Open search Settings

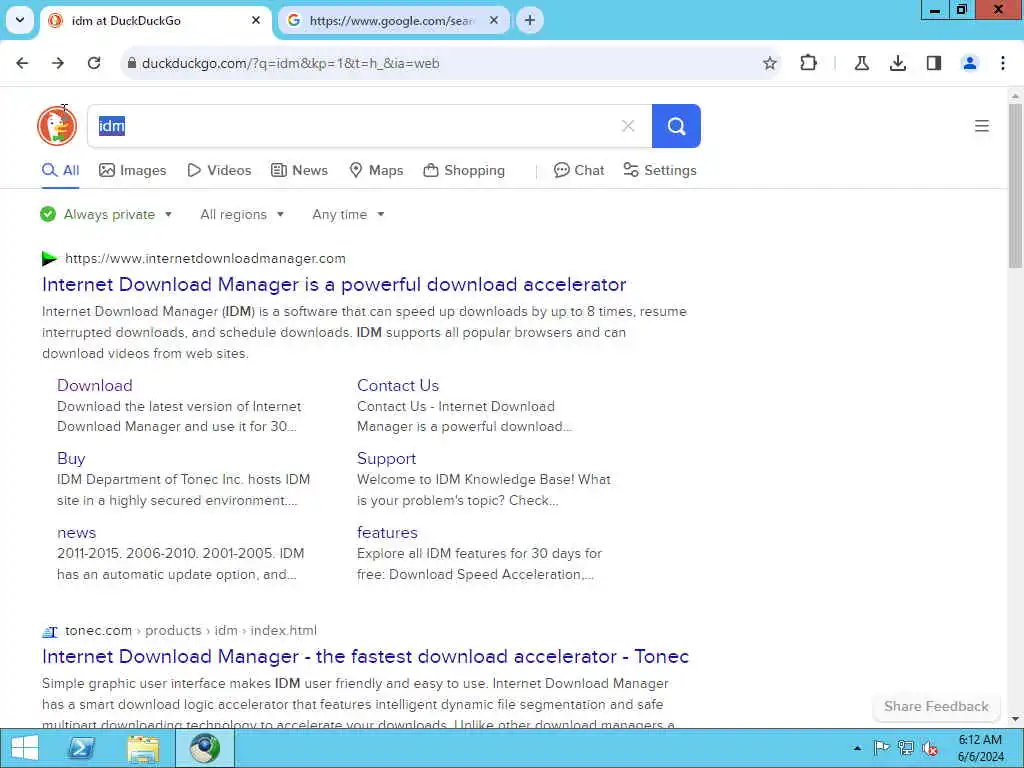click(660, 170)
